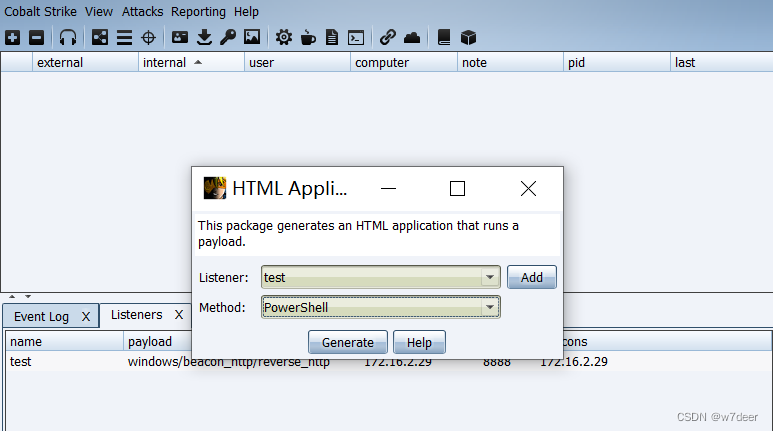Show sessions in Pivot Graph view
773x431 pixels.
(x=100, y=37)
